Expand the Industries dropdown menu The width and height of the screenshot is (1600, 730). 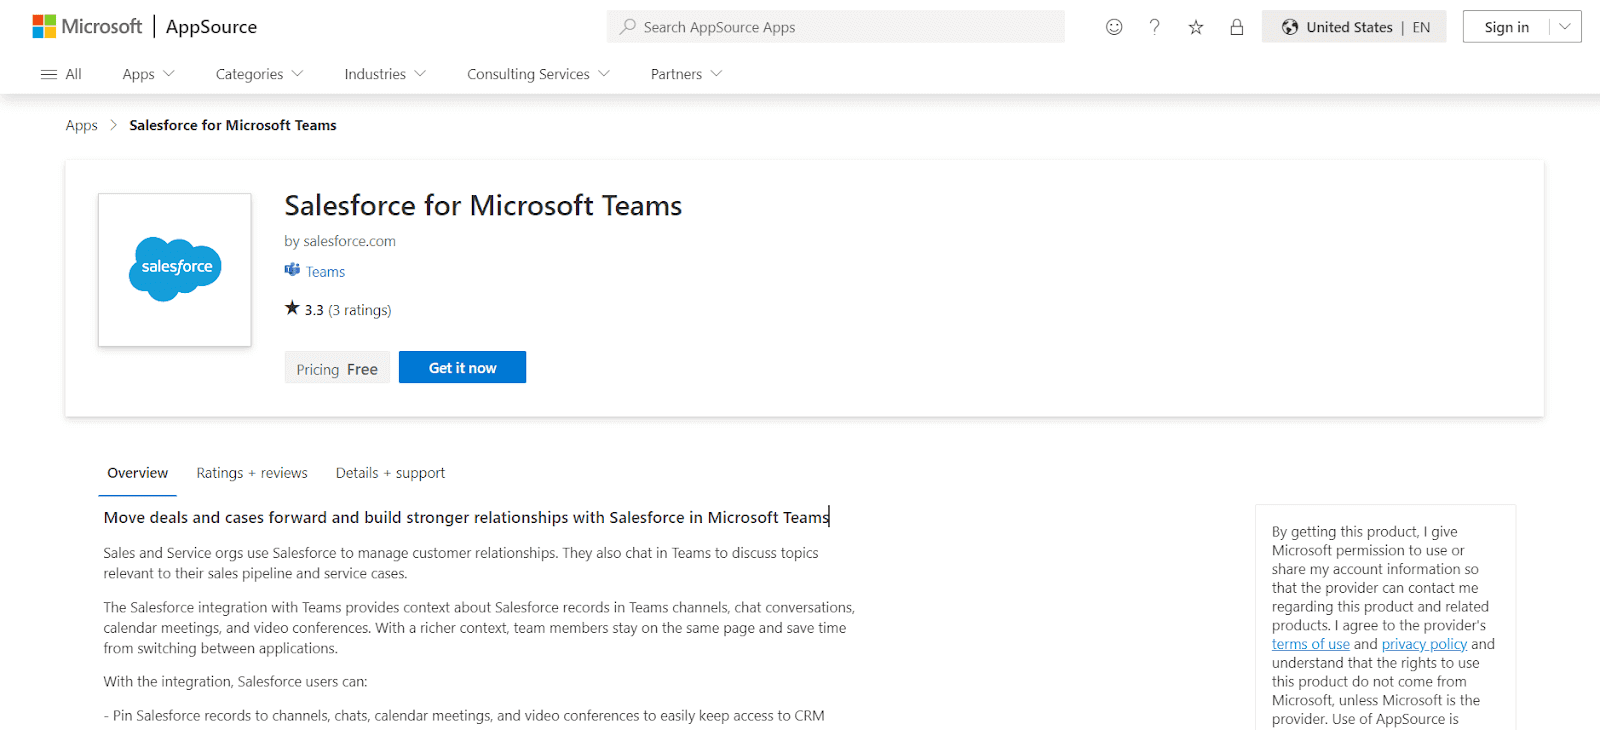(385, 74)
